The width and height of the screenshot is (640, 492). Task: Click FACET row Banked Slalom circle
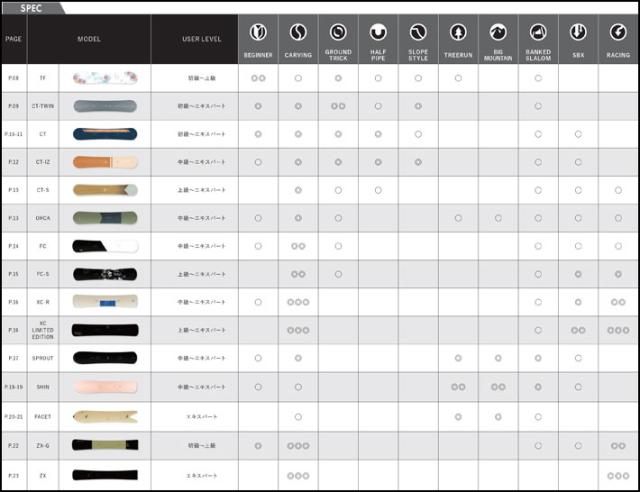pos(538,417)
